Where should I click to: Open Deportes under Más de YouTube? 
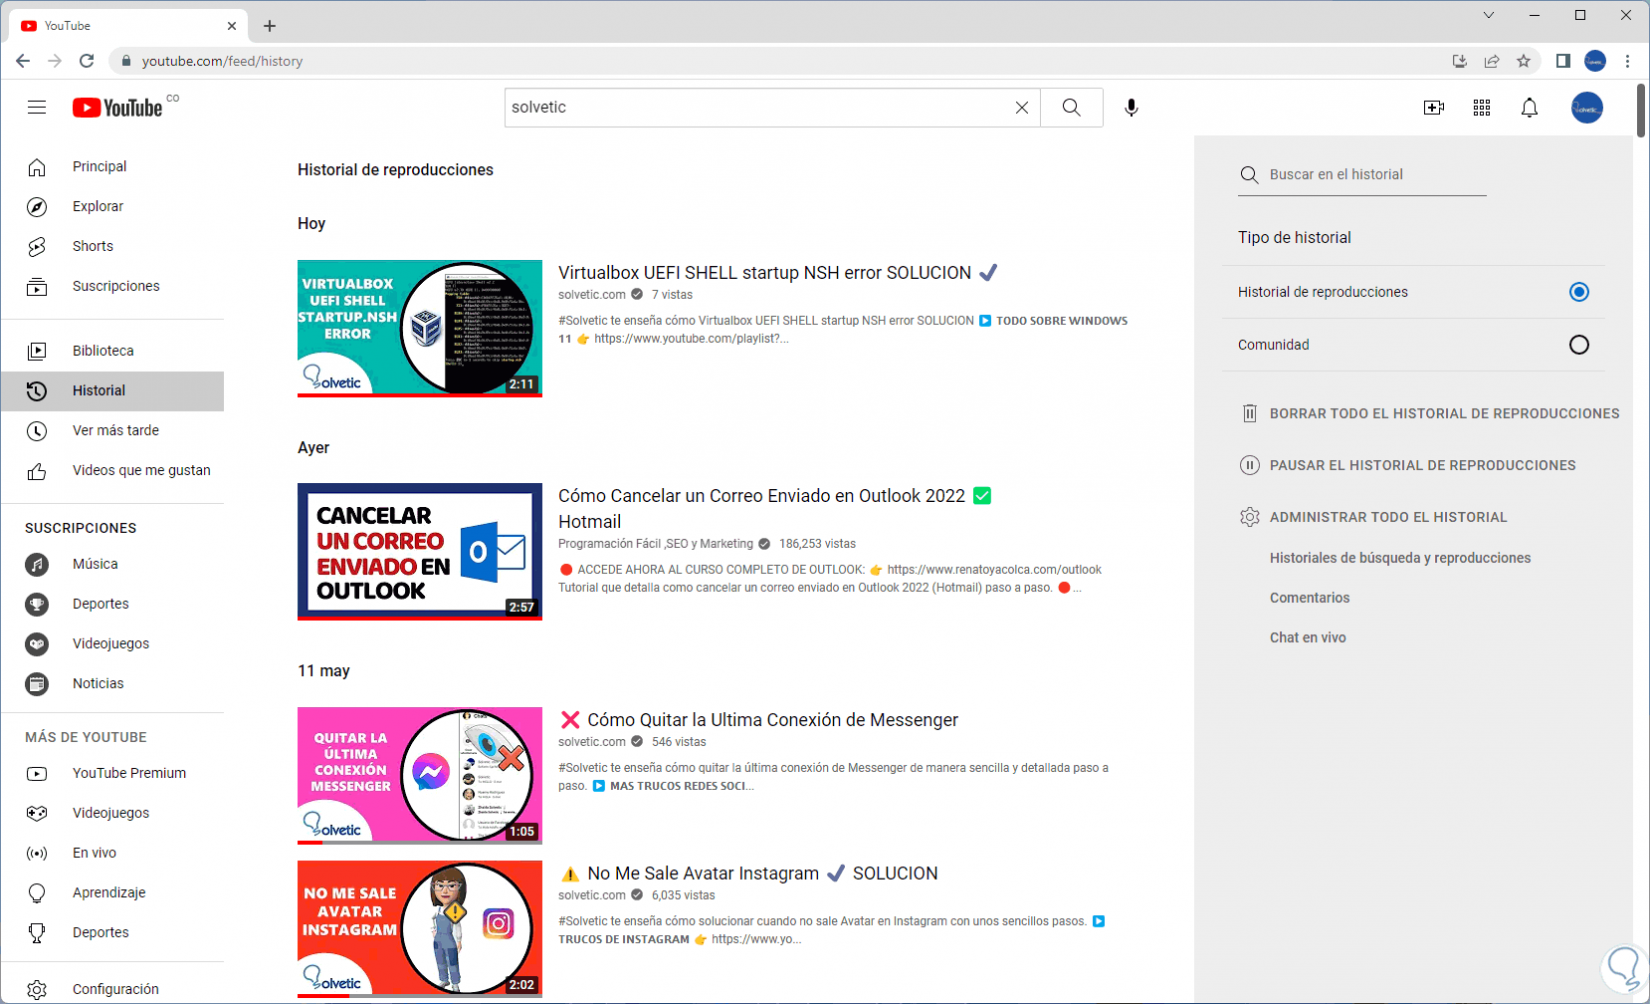pyautogui.click(x=113, y=933)
